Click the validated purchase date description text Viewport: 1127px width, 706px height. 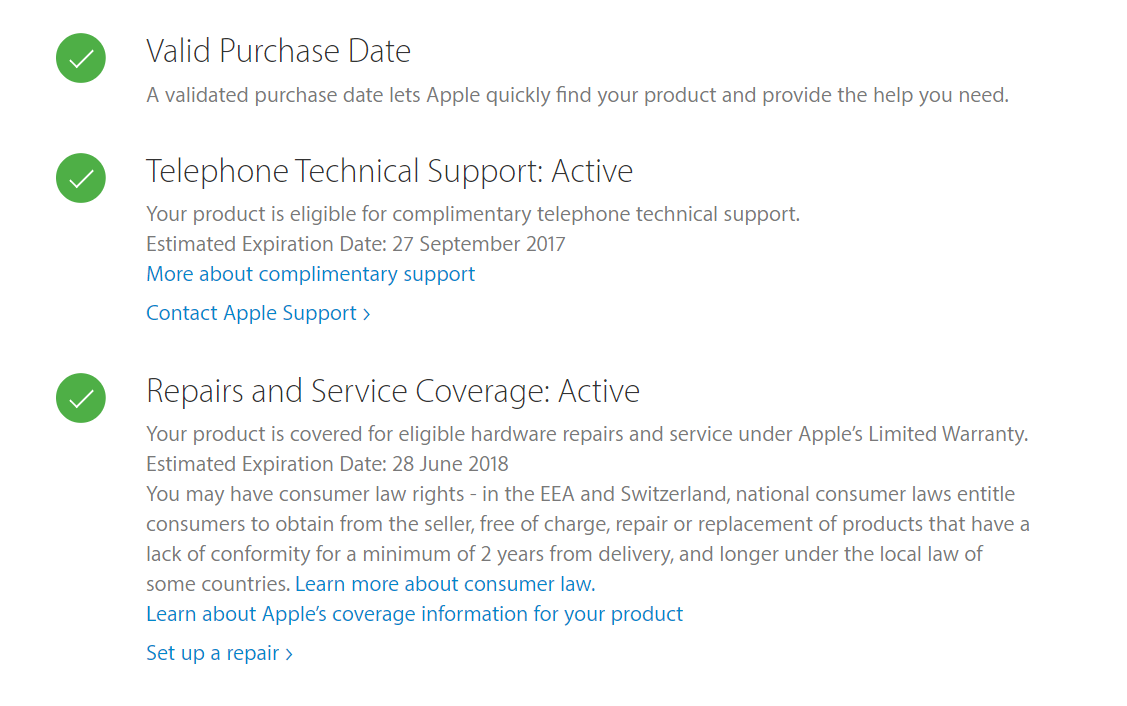pos(577,96)
